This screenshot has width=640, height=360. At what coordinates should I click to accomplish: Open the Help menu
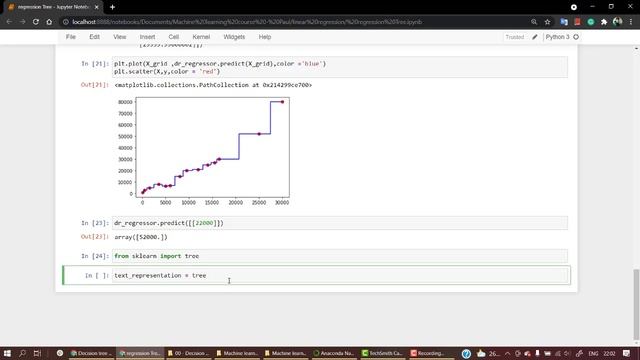265,37
